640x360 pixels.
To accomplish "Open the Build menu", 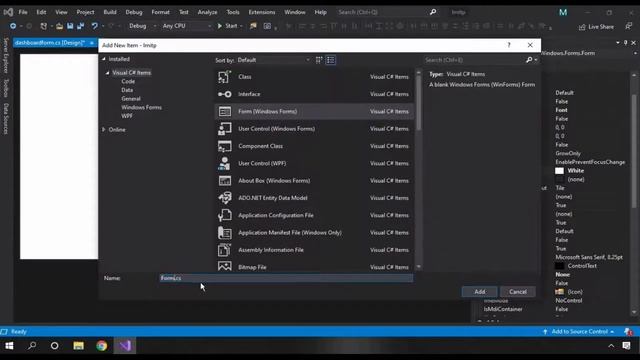I will [110, 12].
